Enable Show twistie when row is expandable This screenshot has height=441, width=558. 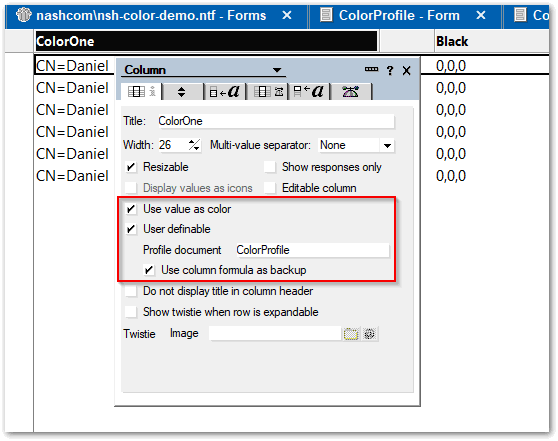click(131, 312)
